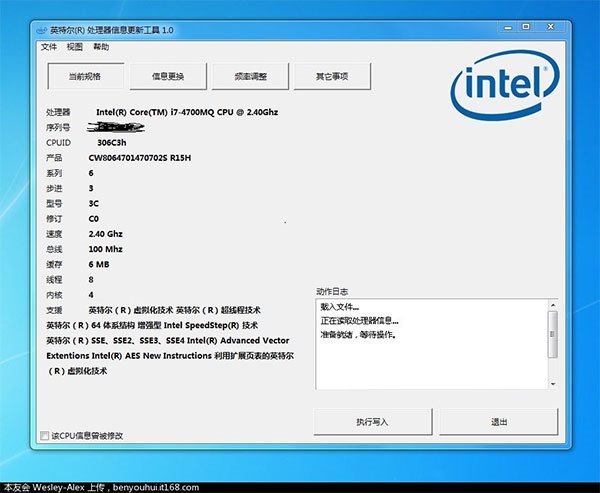Click the bus value 100 Mhz
Screen dimensions: 600x493
[106, 249]
